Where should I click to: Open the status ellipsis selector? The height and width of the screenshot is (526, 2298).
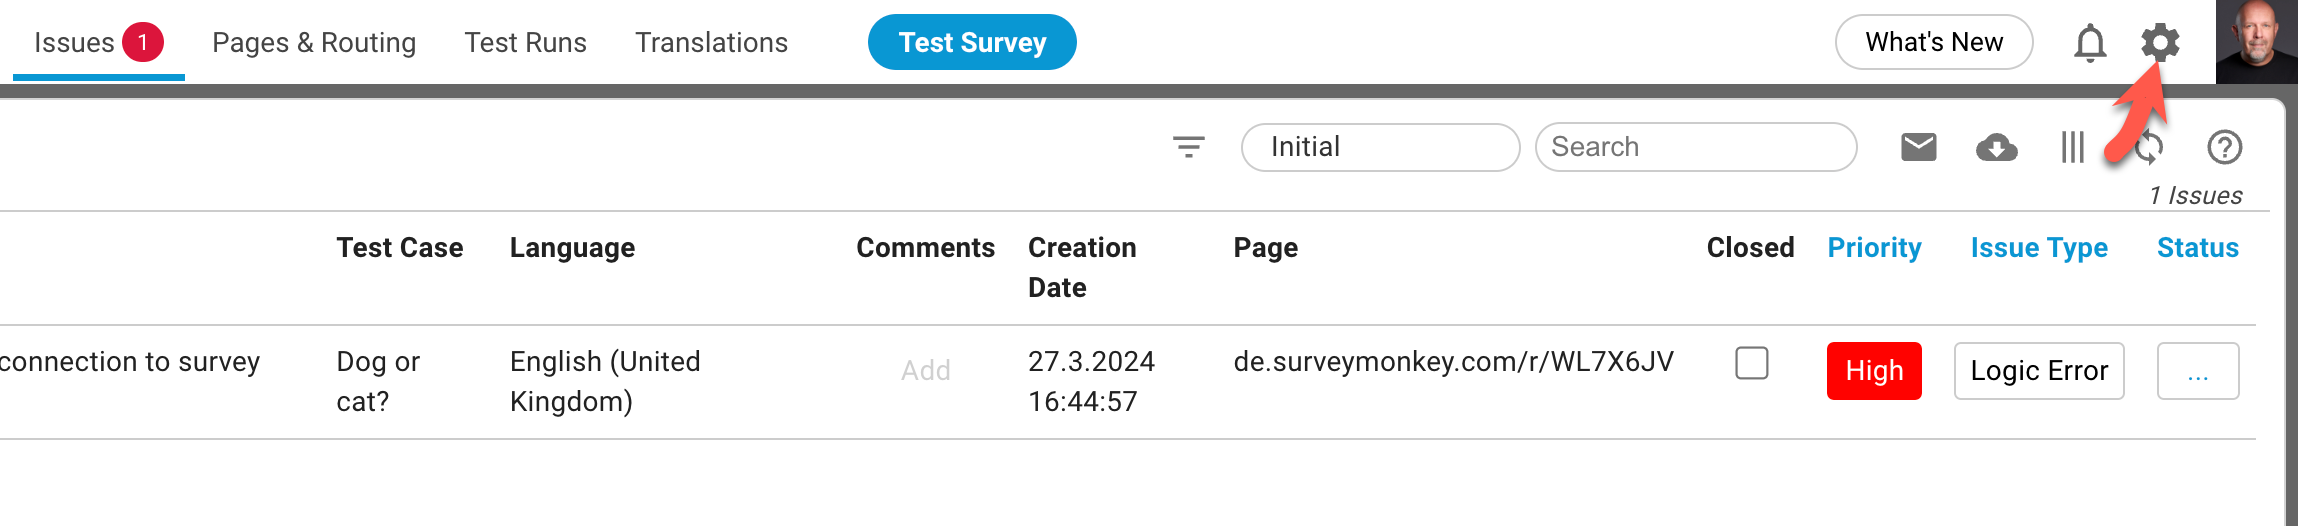coord(2198,371)
